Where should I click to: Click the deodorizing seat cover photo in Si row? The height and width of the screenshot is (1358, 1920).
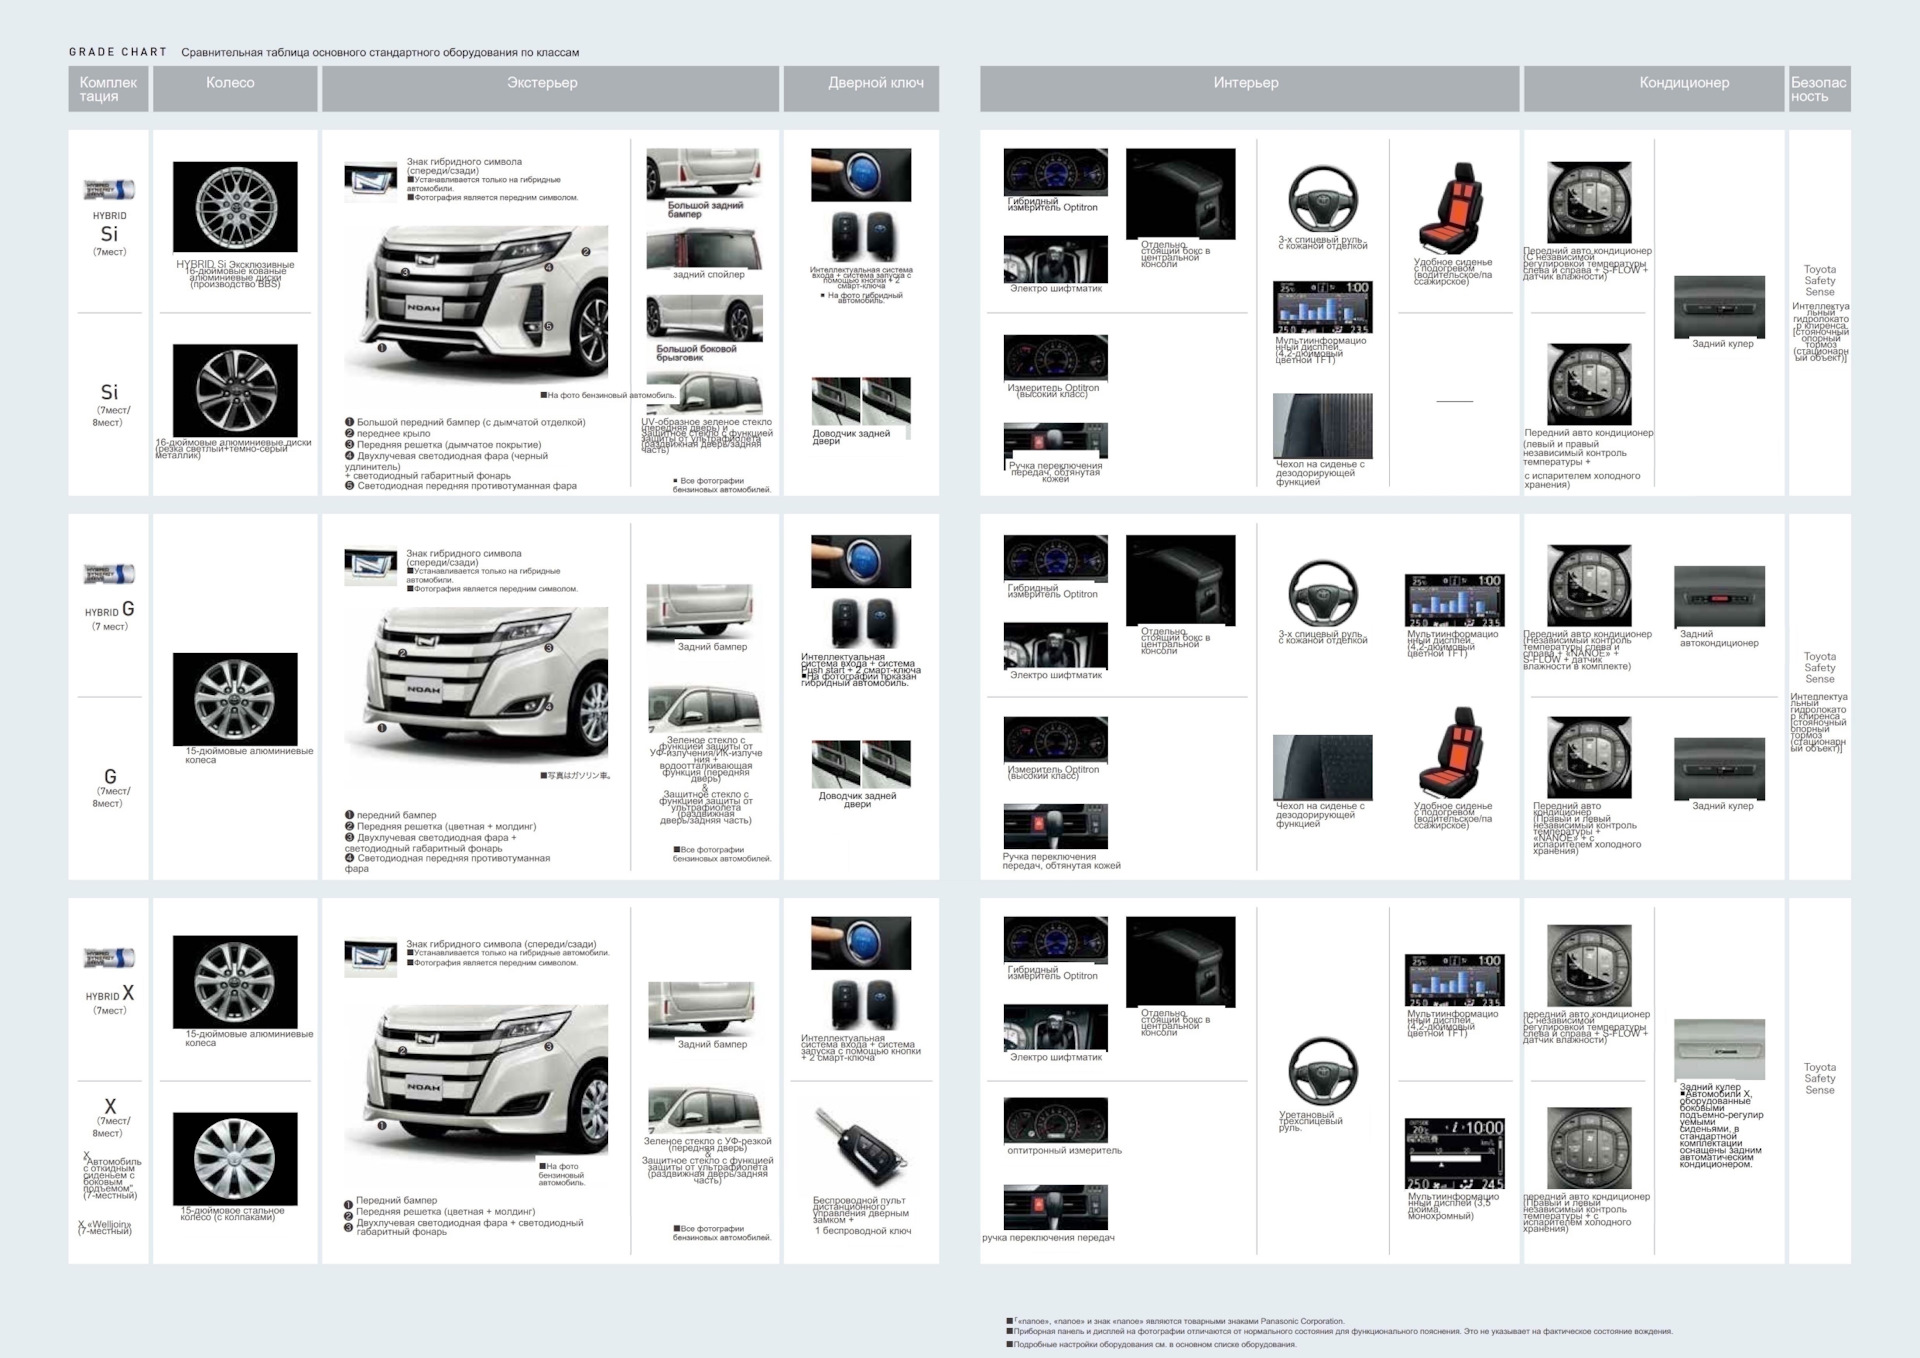click(1322, 426)
